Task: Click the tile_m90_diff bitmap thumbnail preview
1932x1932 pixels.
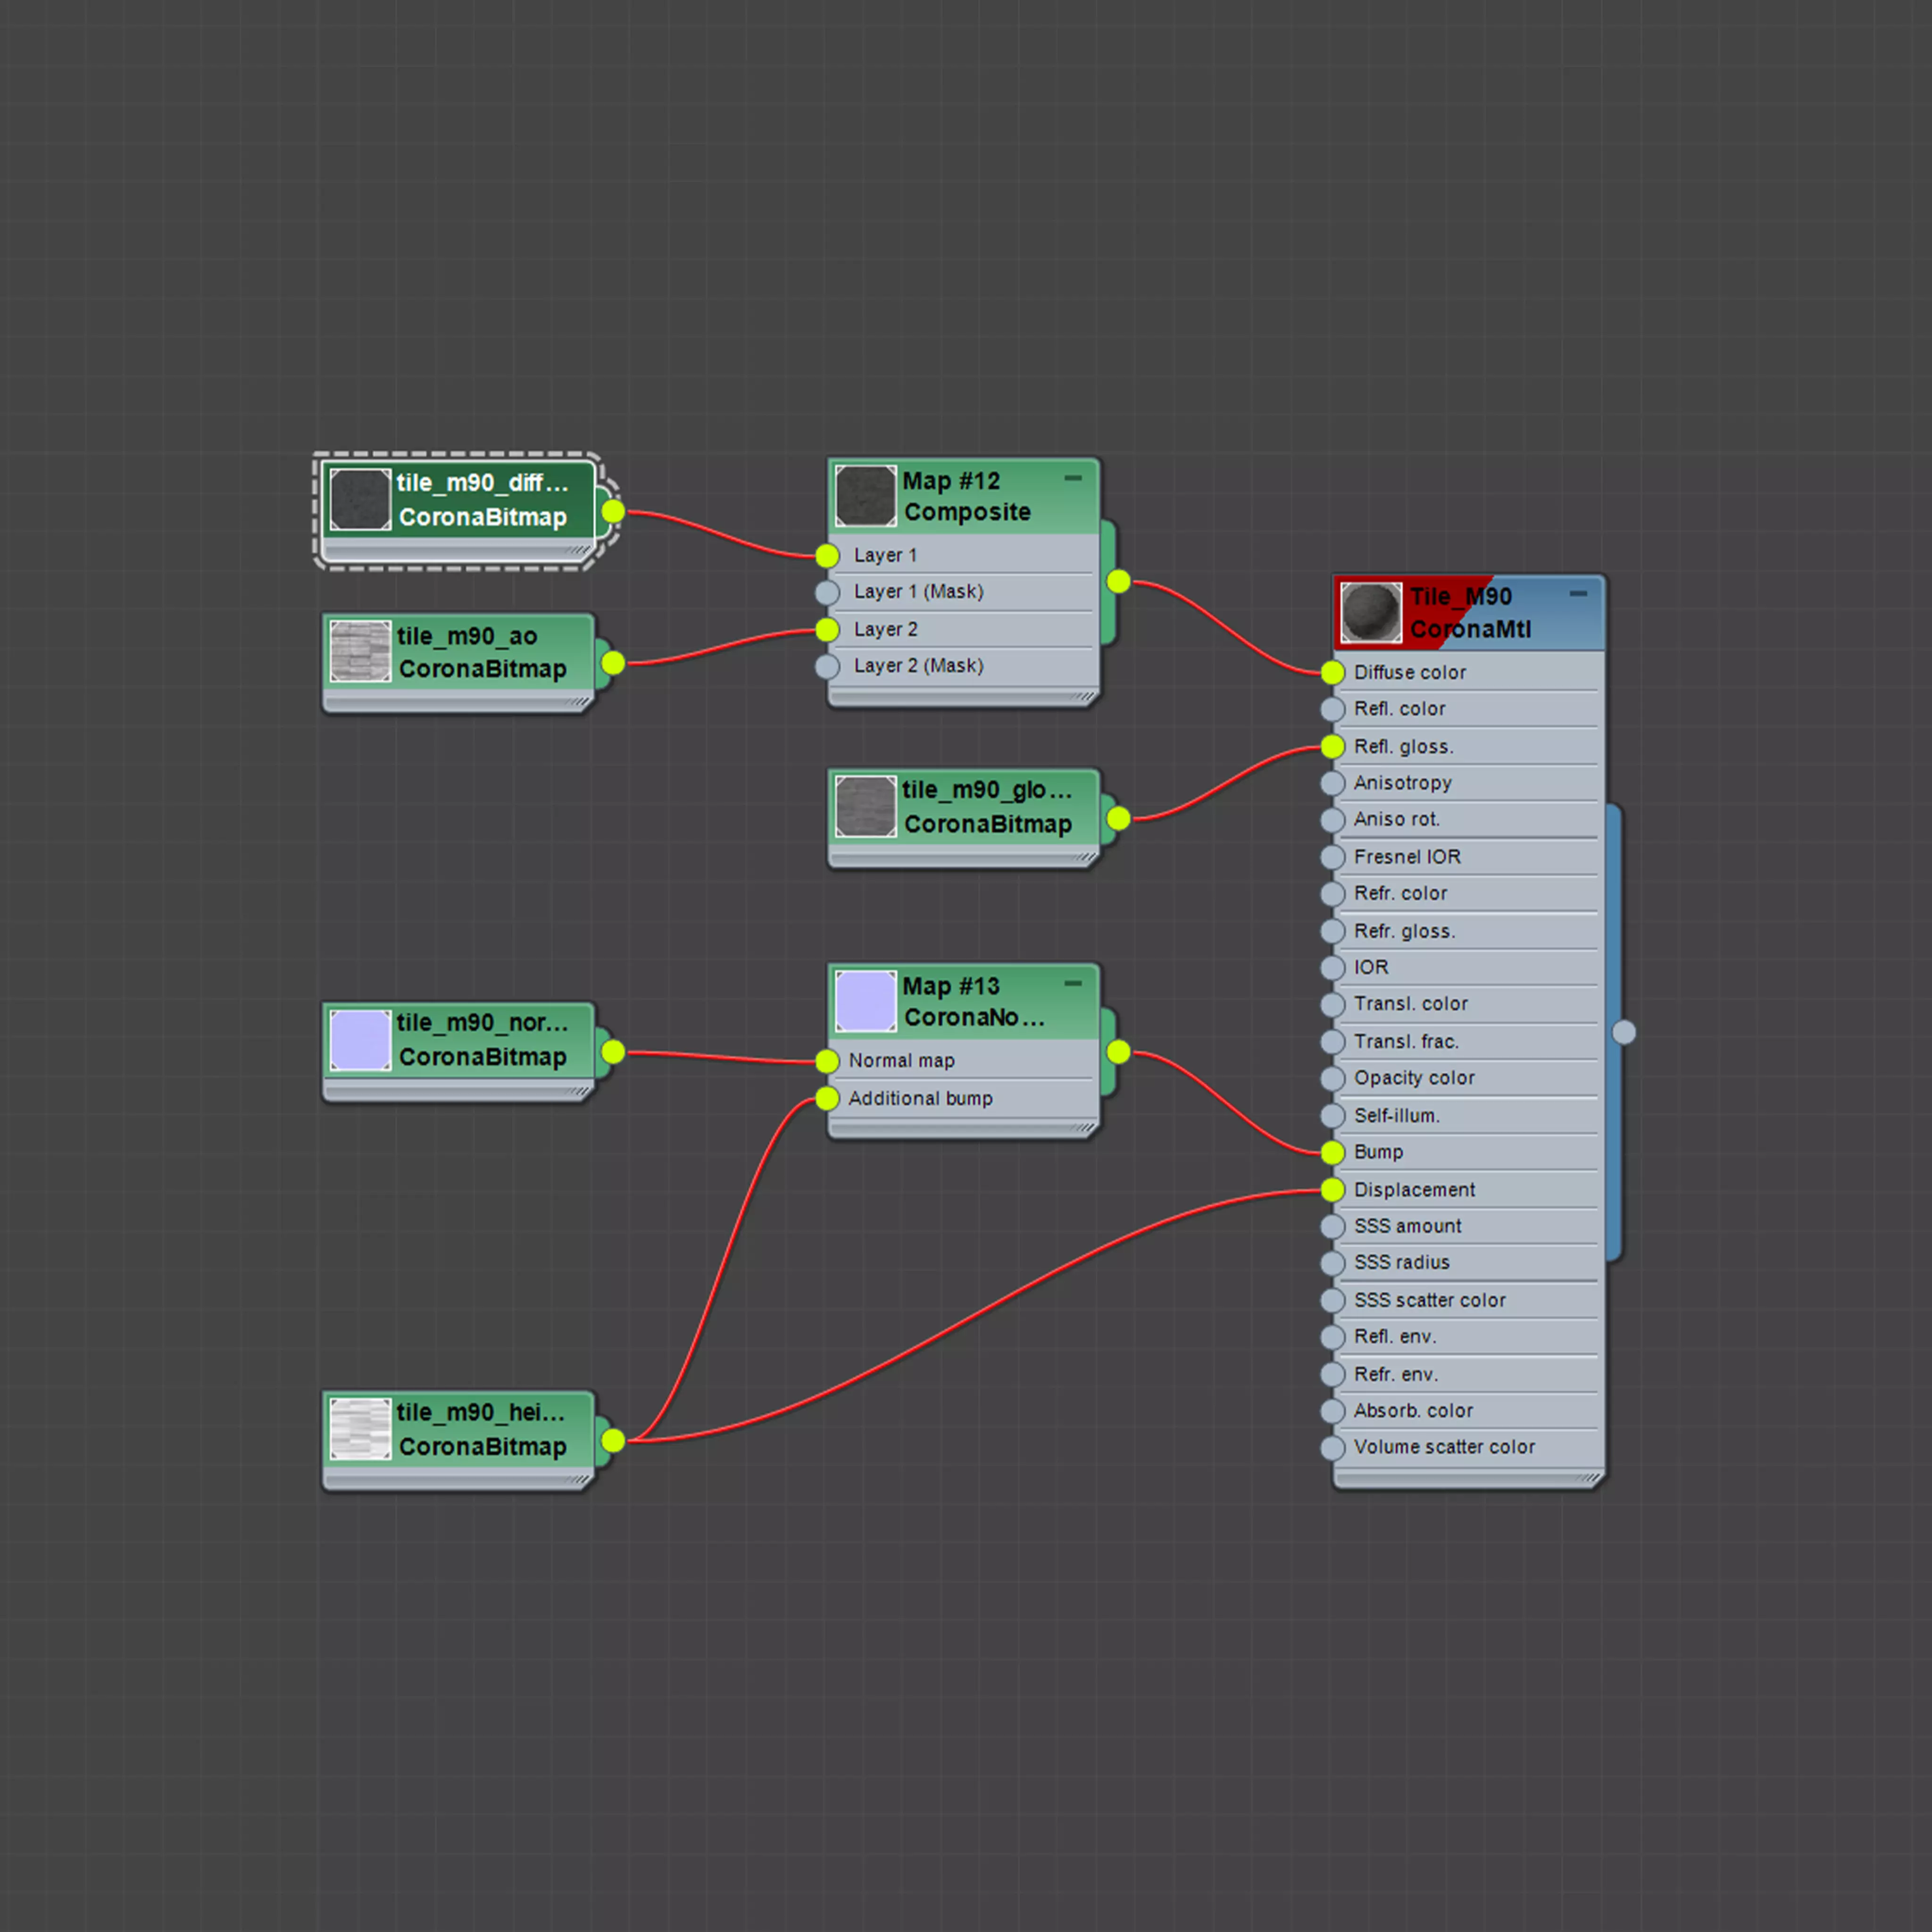Action: 360,499
